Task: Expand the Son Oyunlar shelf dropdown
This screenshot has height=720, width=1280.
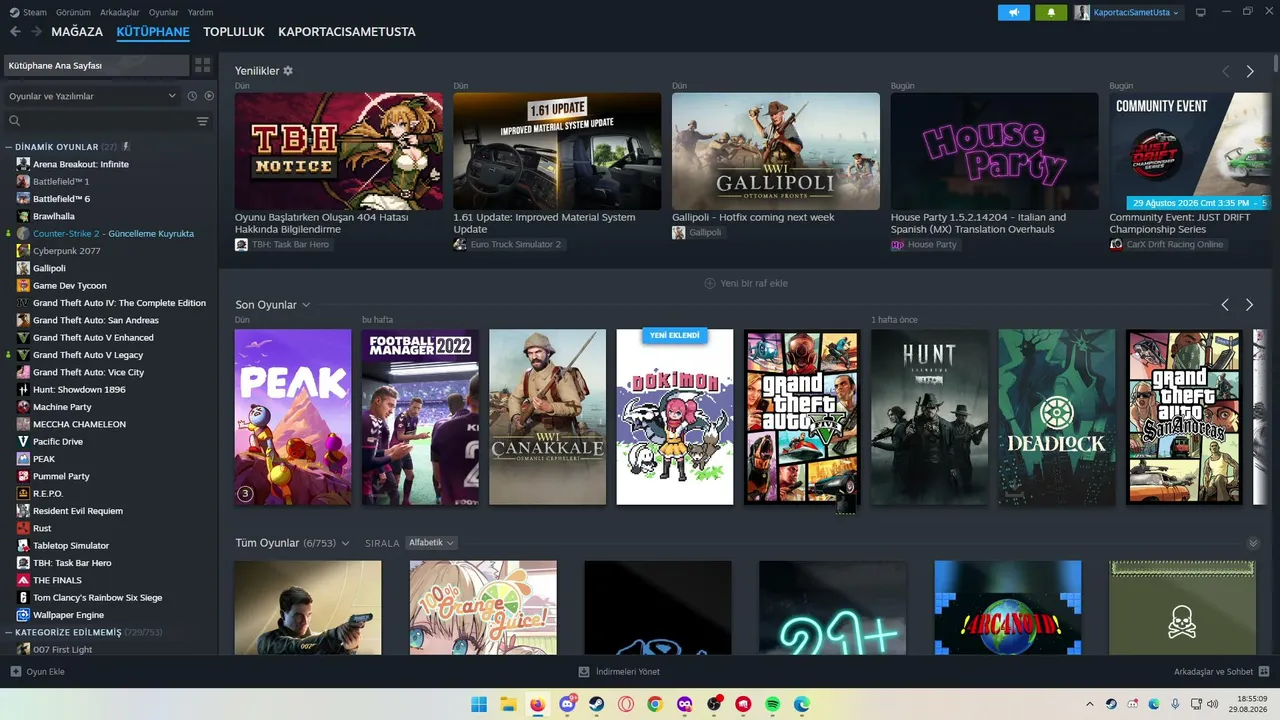Action: pos(306,305)
